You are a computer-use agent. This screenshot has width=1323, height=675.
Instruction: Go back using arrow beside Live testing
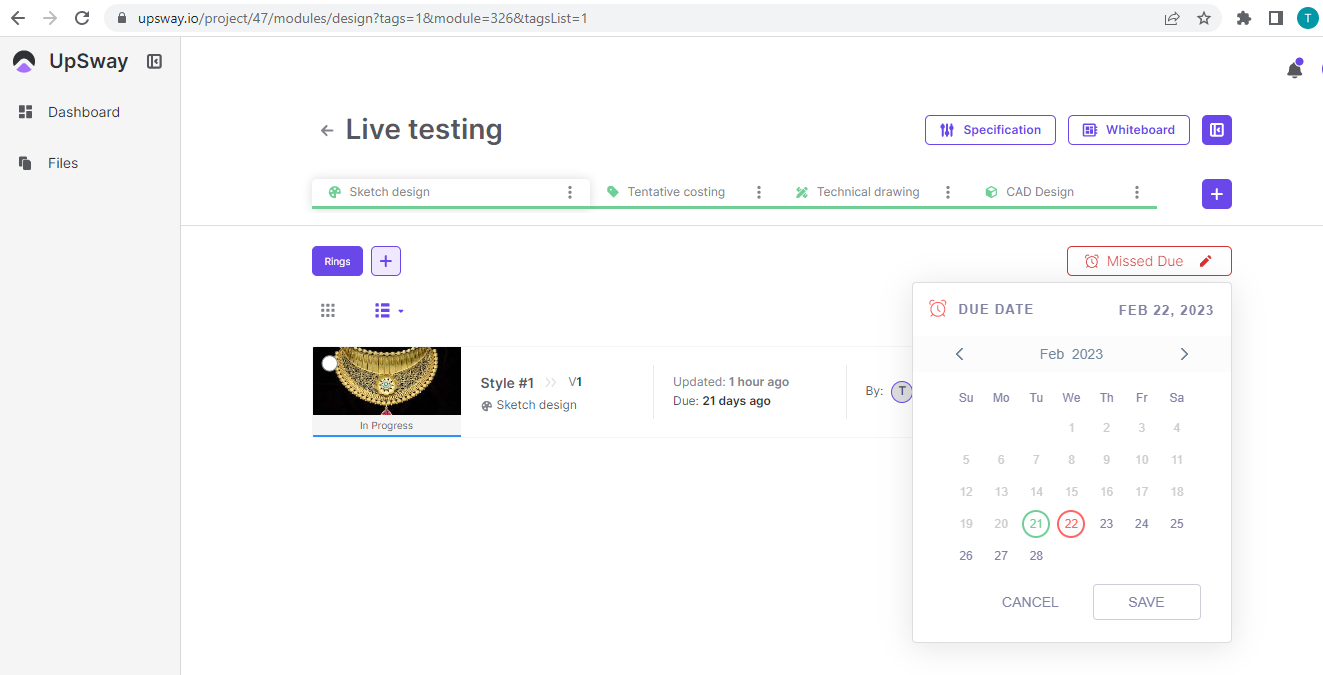[326, 130]
